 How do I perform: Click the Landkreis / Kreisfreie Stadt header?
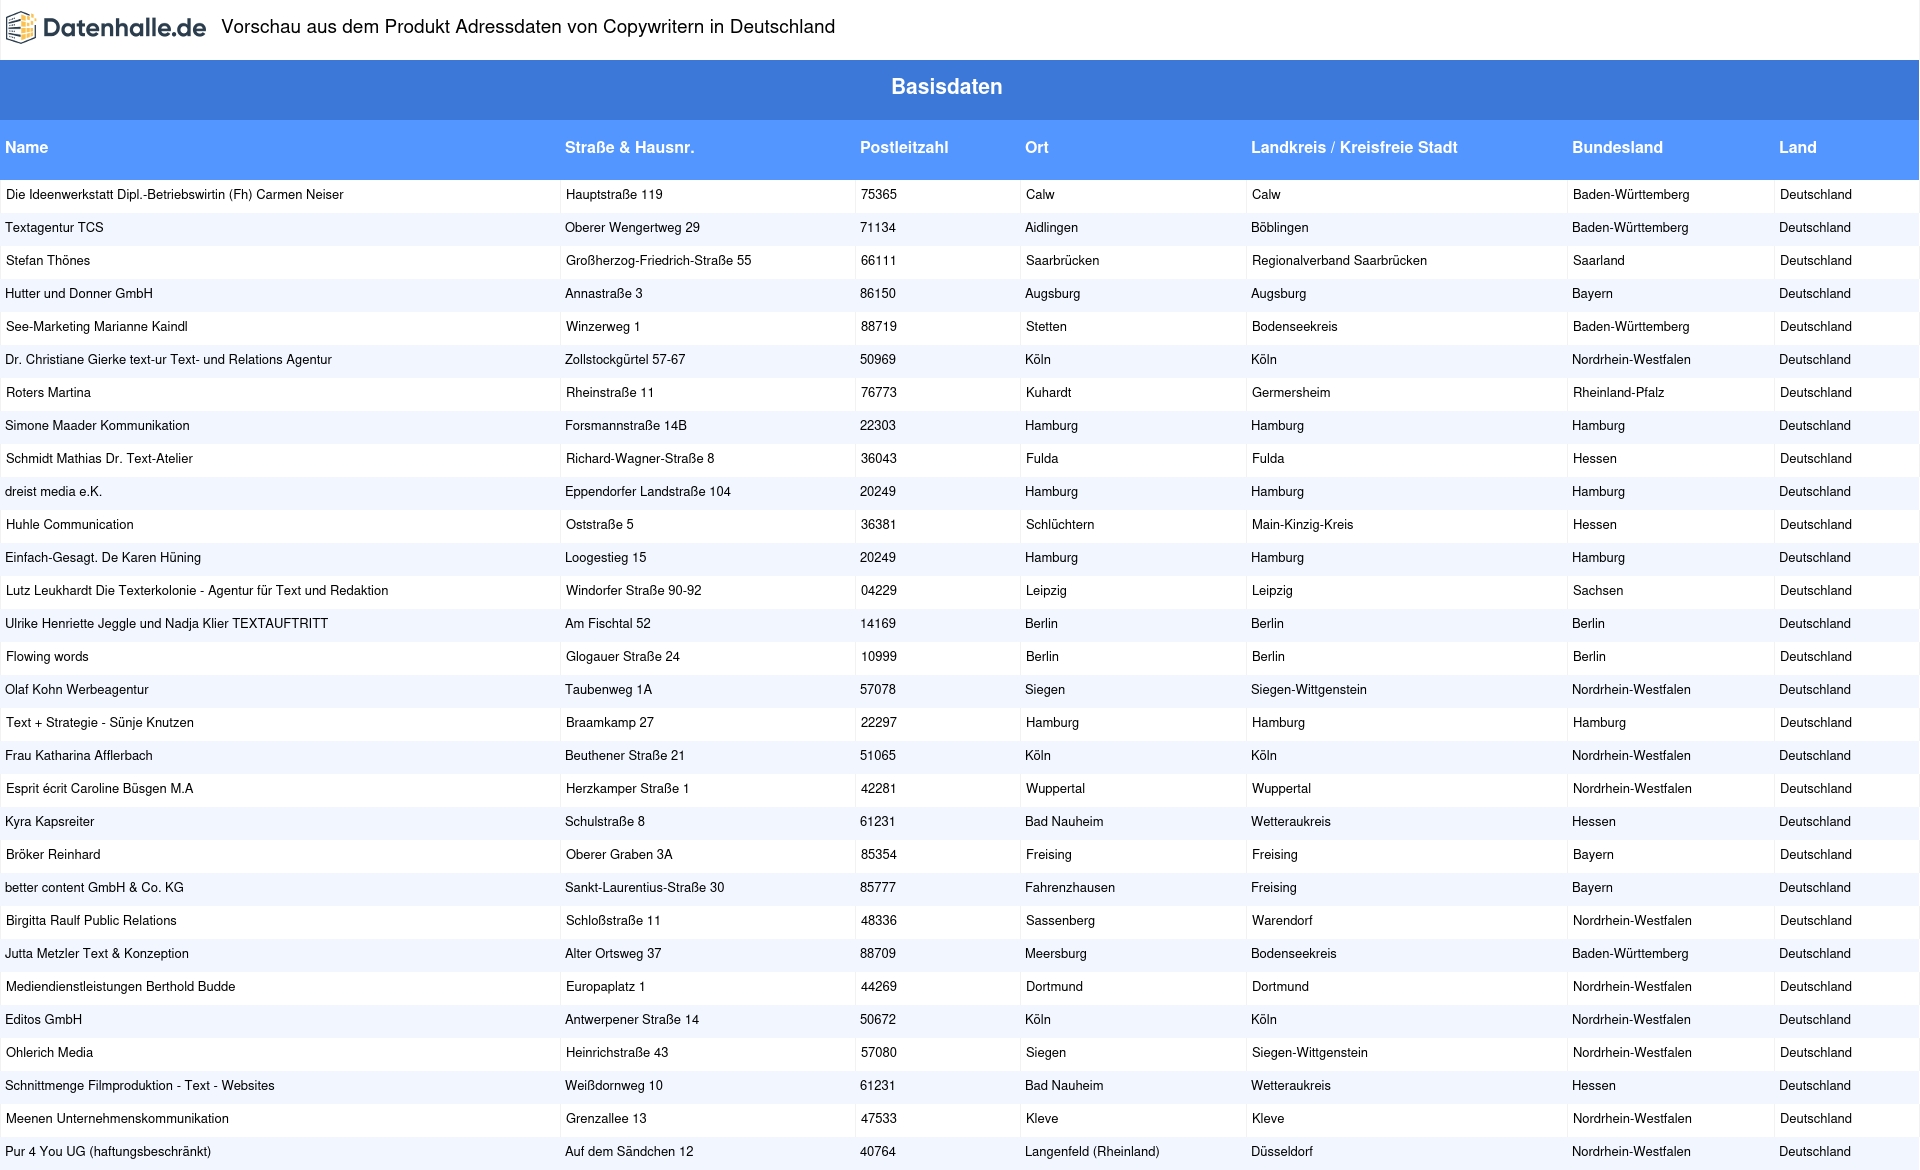[1354, 148]
